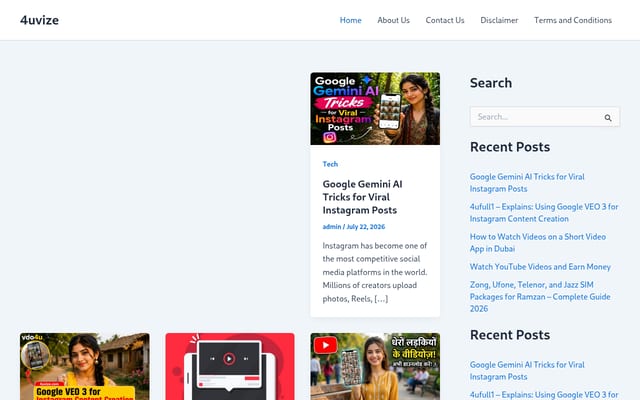Viewport: 640px width, 400px height.
Task: Open the red video player post thumbnail
Action: tap(230, 367)
